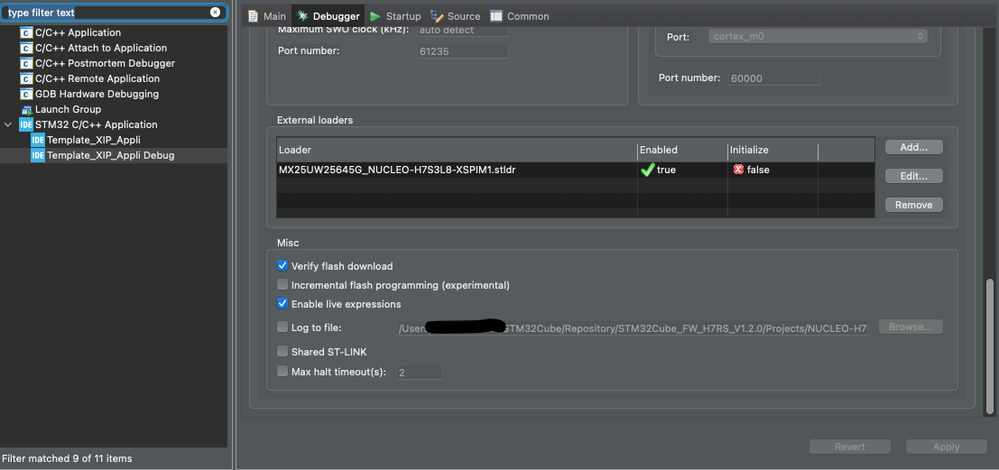
Task: Click the Revert button
Action: pyautogui.click(x=849, y=446)
